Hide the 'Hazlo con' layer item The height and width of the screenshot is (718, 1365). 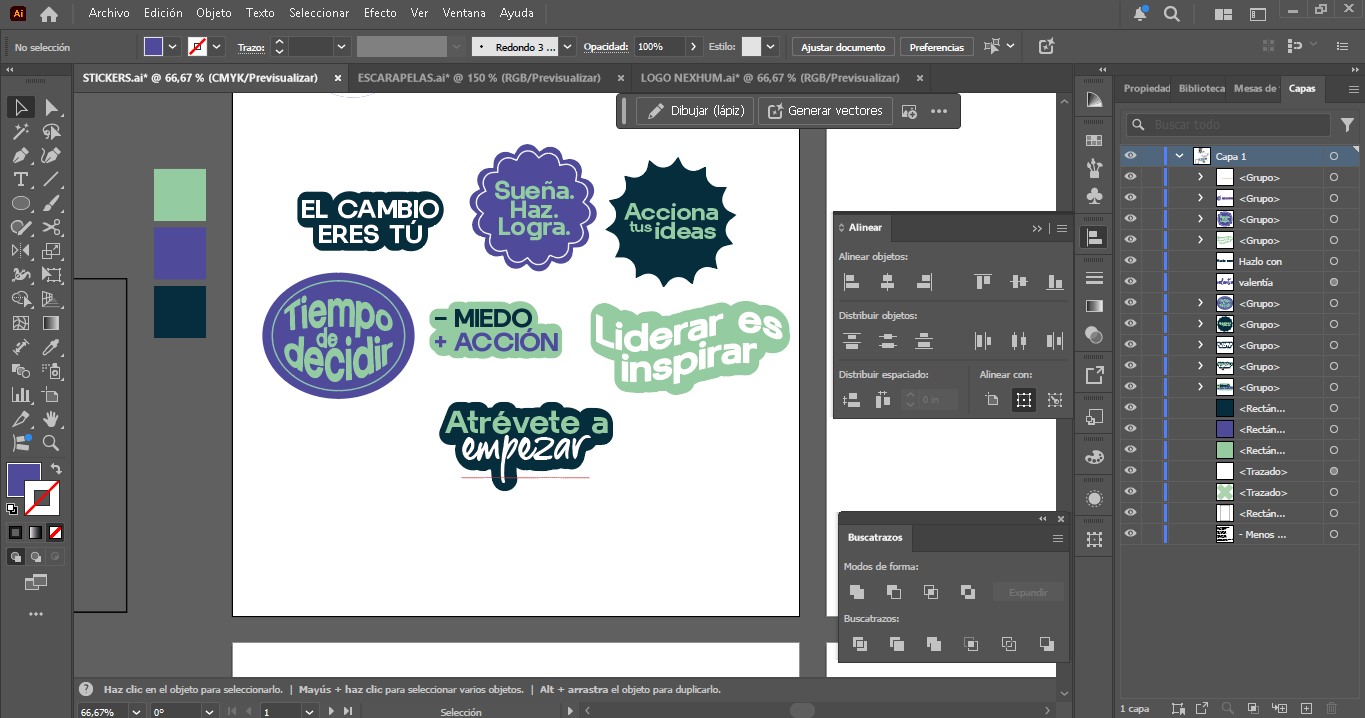[1130, 261]
